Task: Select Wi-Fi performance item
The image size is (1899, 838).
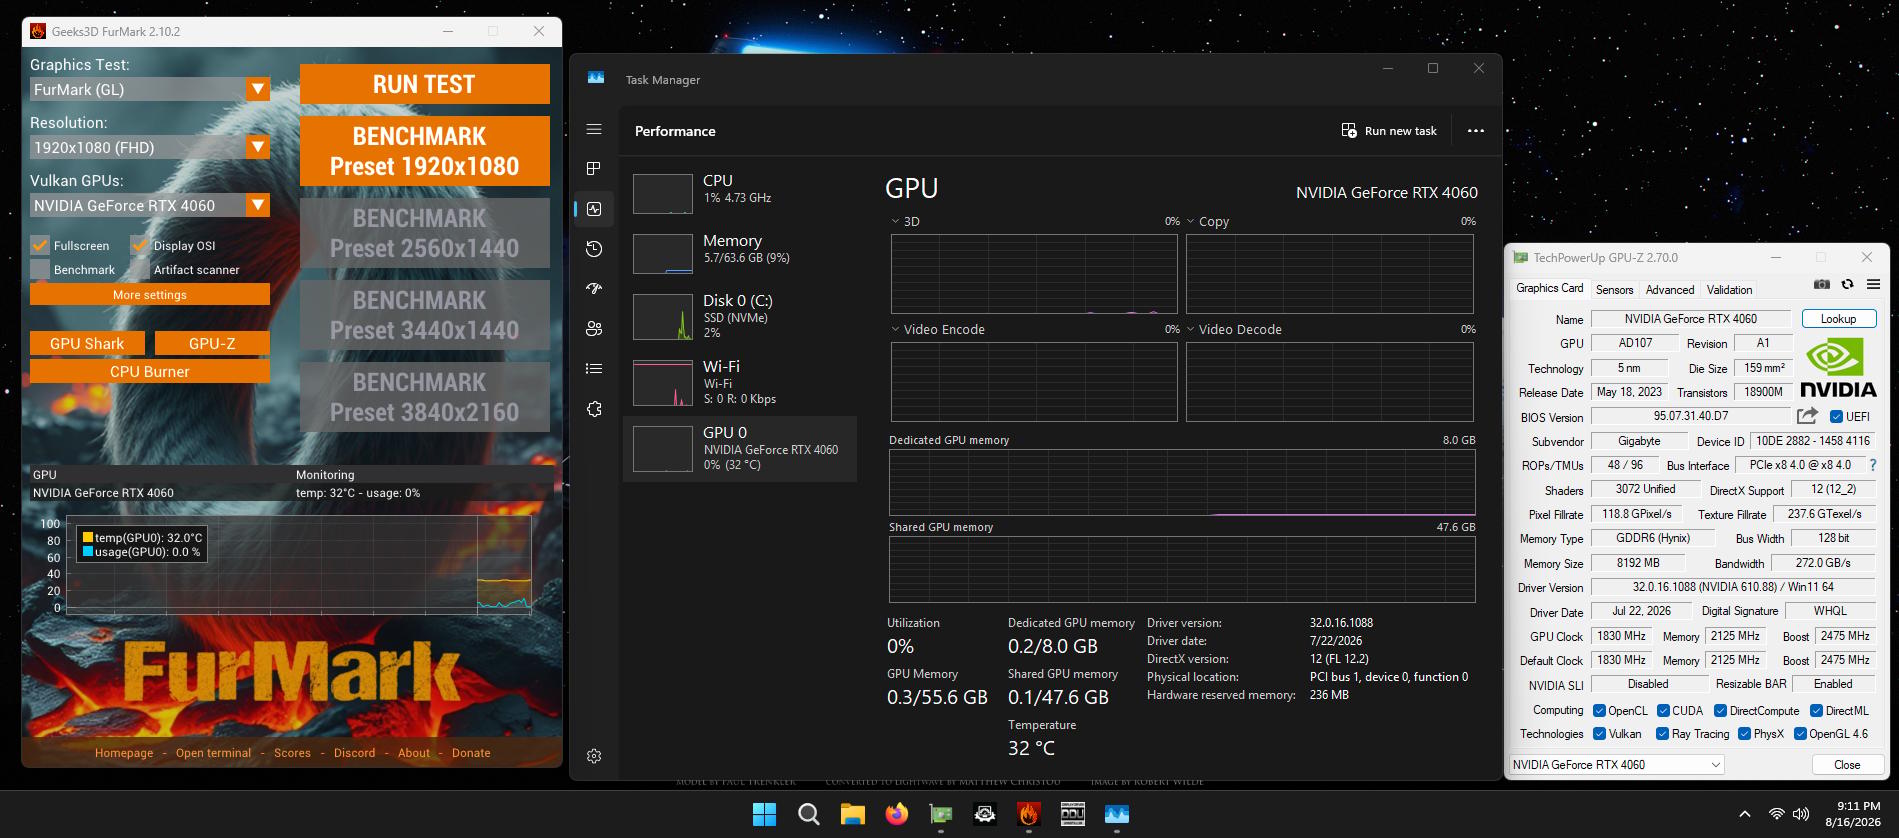Action: tap(739, 382)
